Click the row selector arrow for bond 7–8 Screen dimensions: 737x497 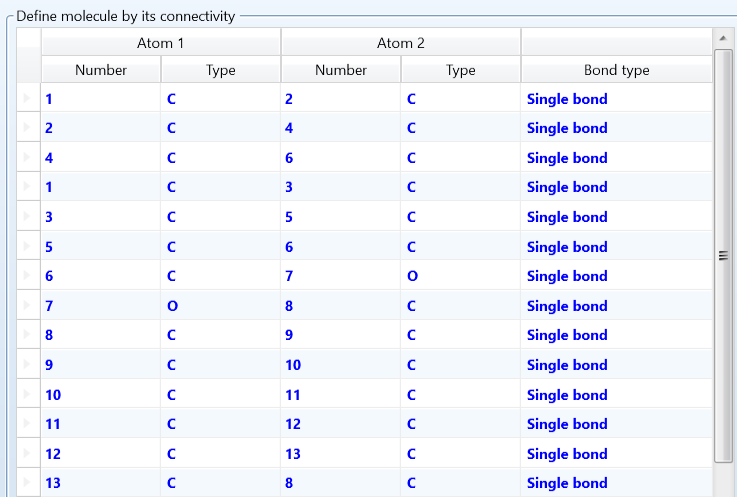[28, 306]
